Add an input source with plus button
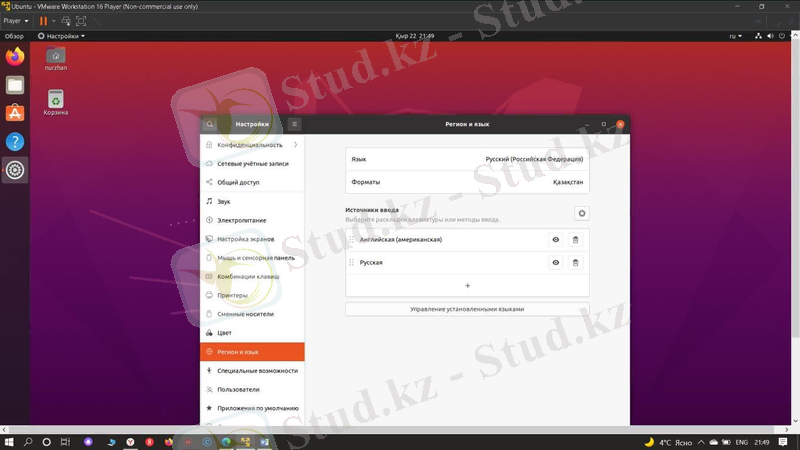This screenshot has width=800, height=450. [x=467, y=285]
